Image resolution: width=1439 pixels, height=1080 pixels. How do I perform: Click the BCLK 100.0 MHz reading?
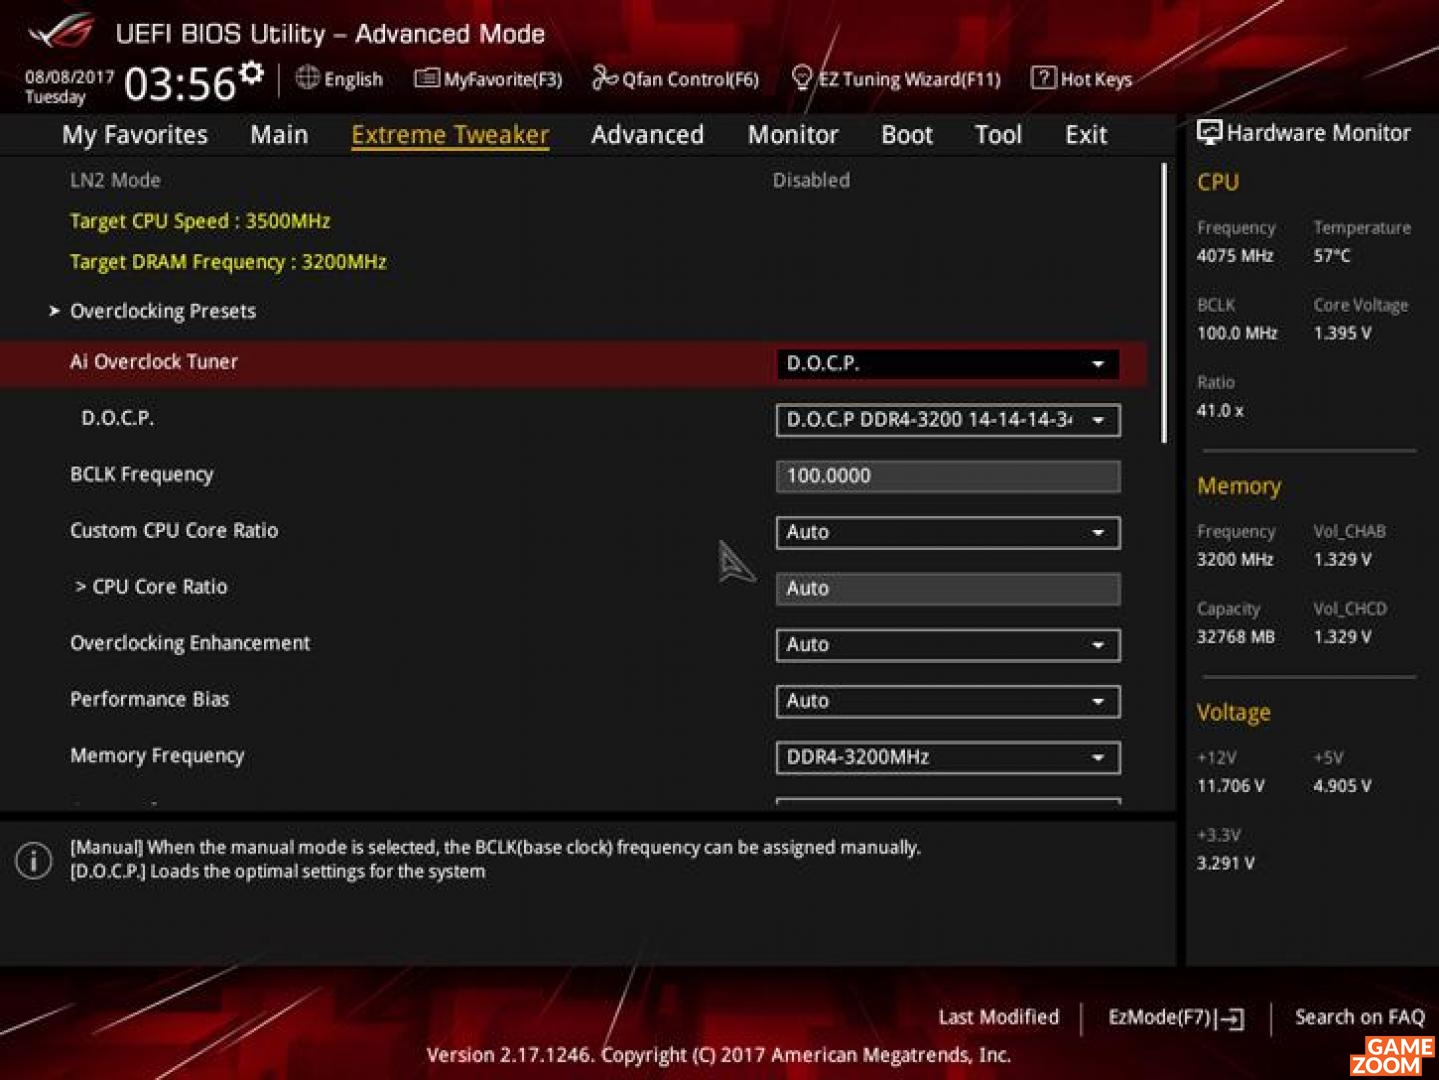[1237, 333]
